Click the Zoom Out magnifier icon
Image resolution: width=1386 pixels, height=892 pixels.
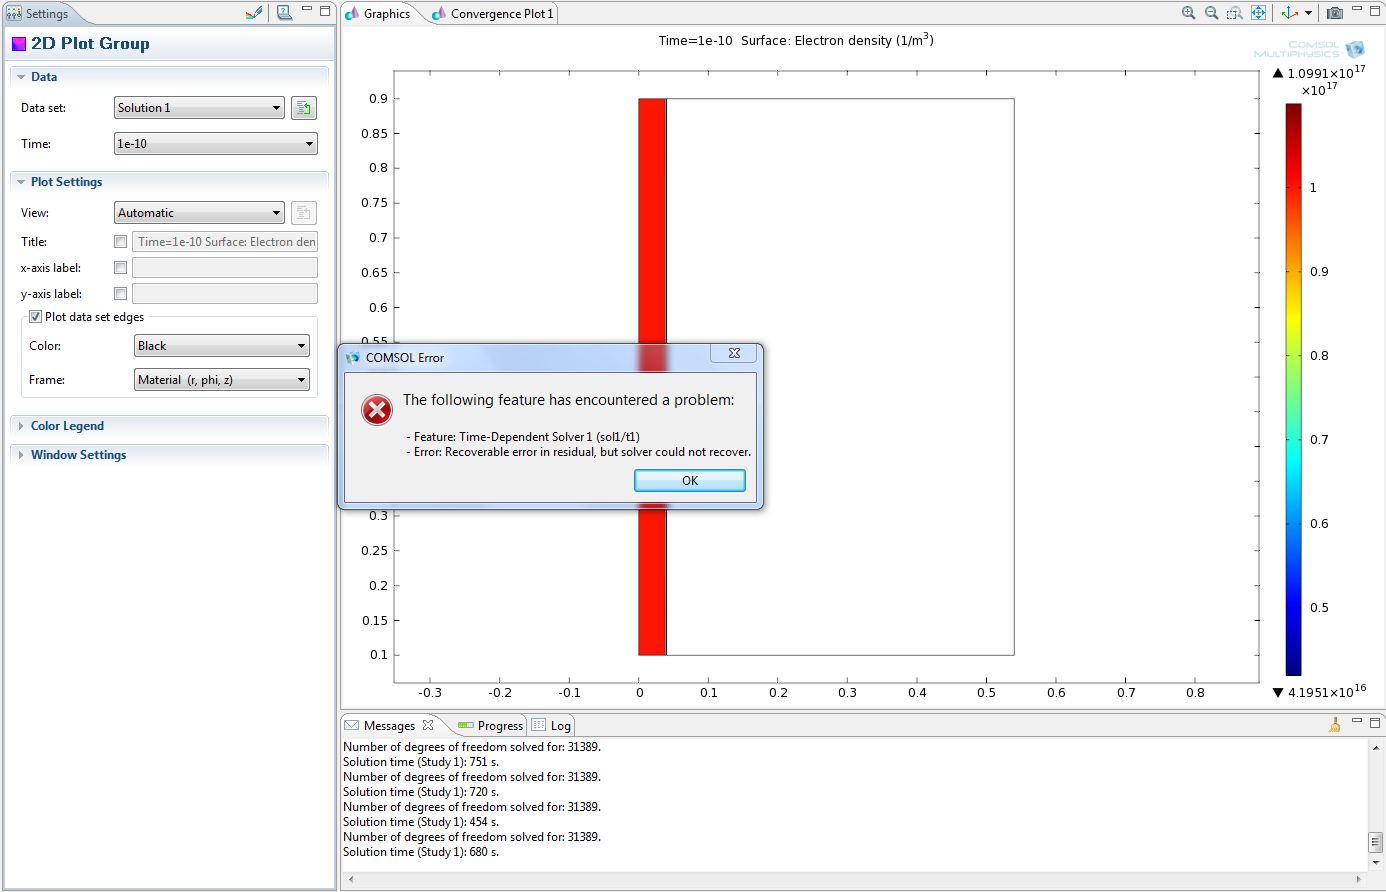pyautogui.click(x=1211, y=13)
